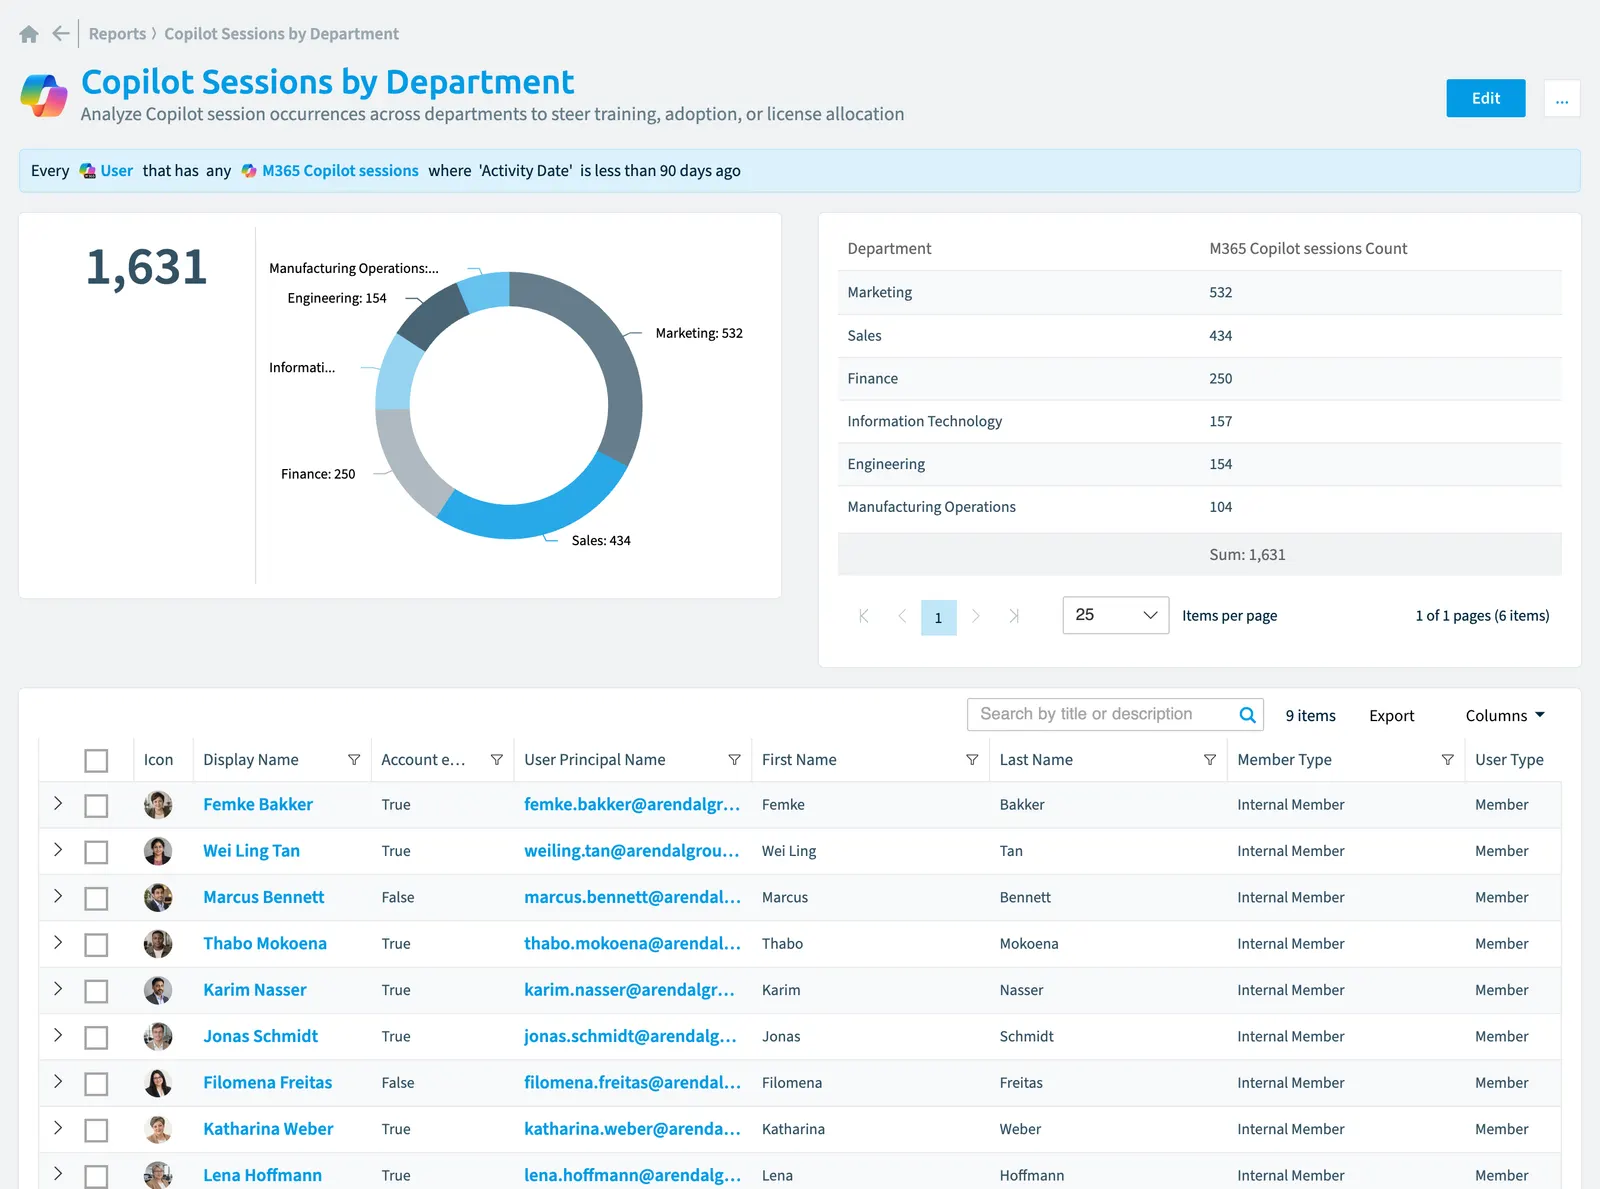This screenshot has width=1600, height=1189.
Task: Check the Karim Nasser row checkbox
Action: (x=96, y=991)
